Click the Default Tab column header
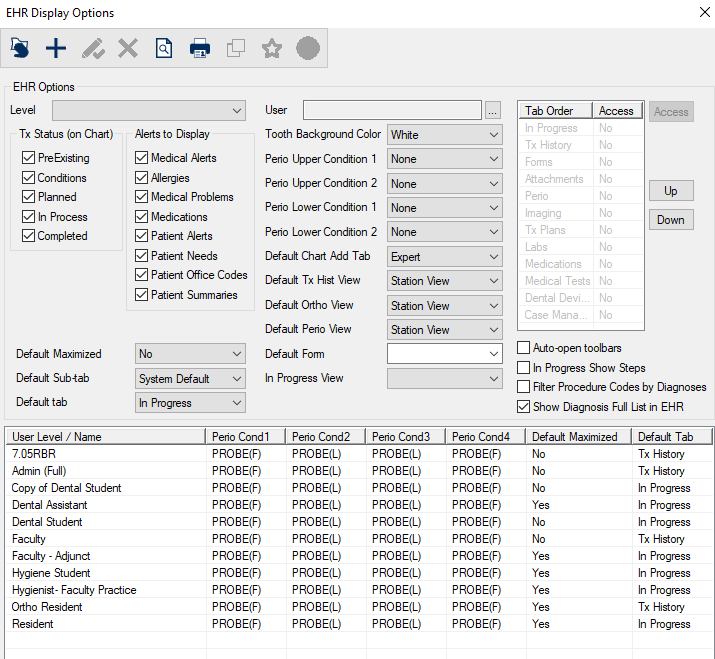Screen dimensions: 715x659 click(x=671, y=437)
